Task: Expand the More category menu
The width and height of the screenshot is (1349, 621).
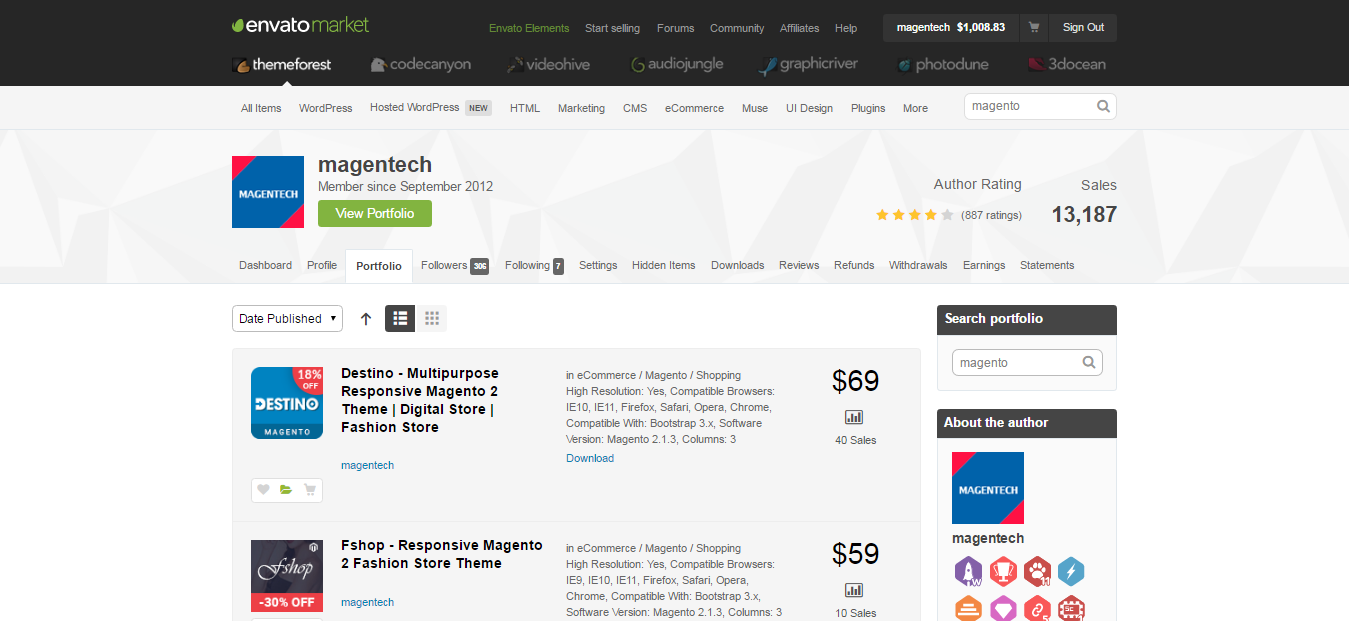Action: tap(915, 108)
